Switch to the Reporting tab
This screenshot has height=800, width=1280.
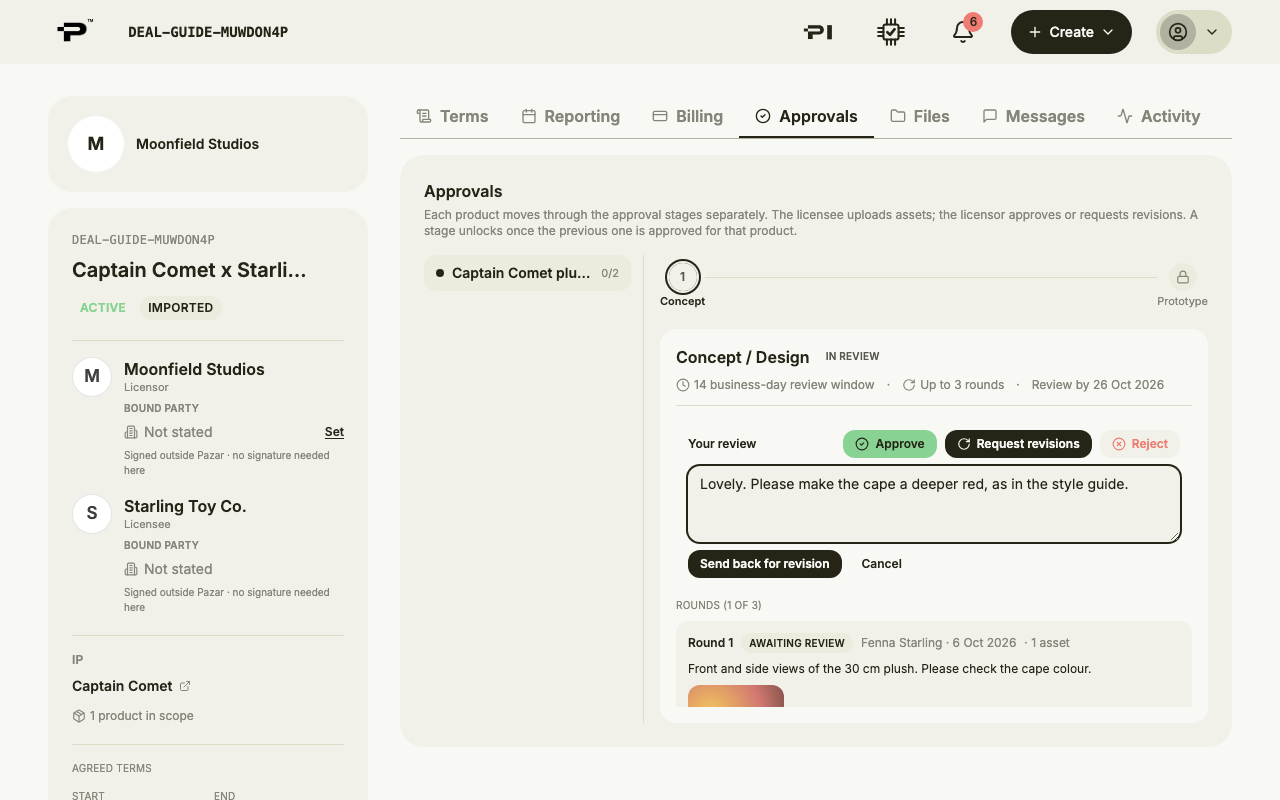point(571,116)
